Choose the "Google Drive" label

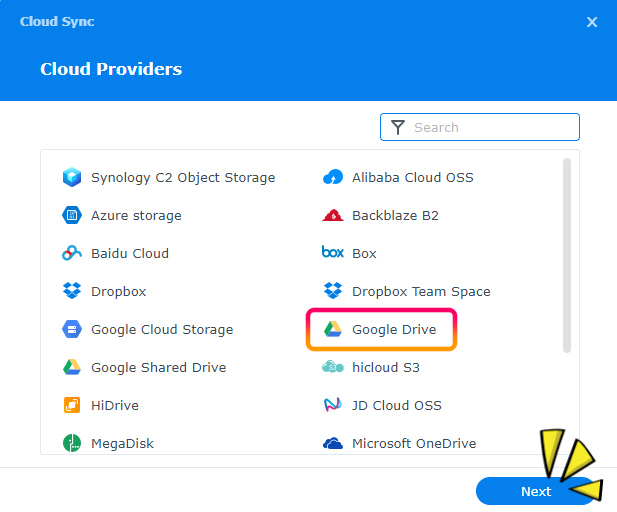[x=394, y=330]
